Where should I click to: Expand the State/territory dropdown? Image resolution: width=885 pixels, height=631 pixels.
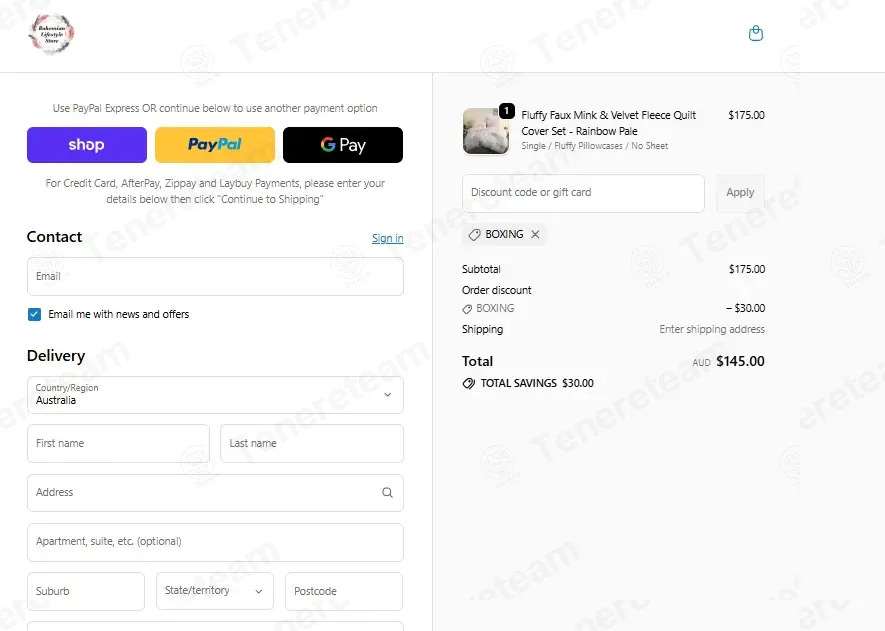(215, 591)
